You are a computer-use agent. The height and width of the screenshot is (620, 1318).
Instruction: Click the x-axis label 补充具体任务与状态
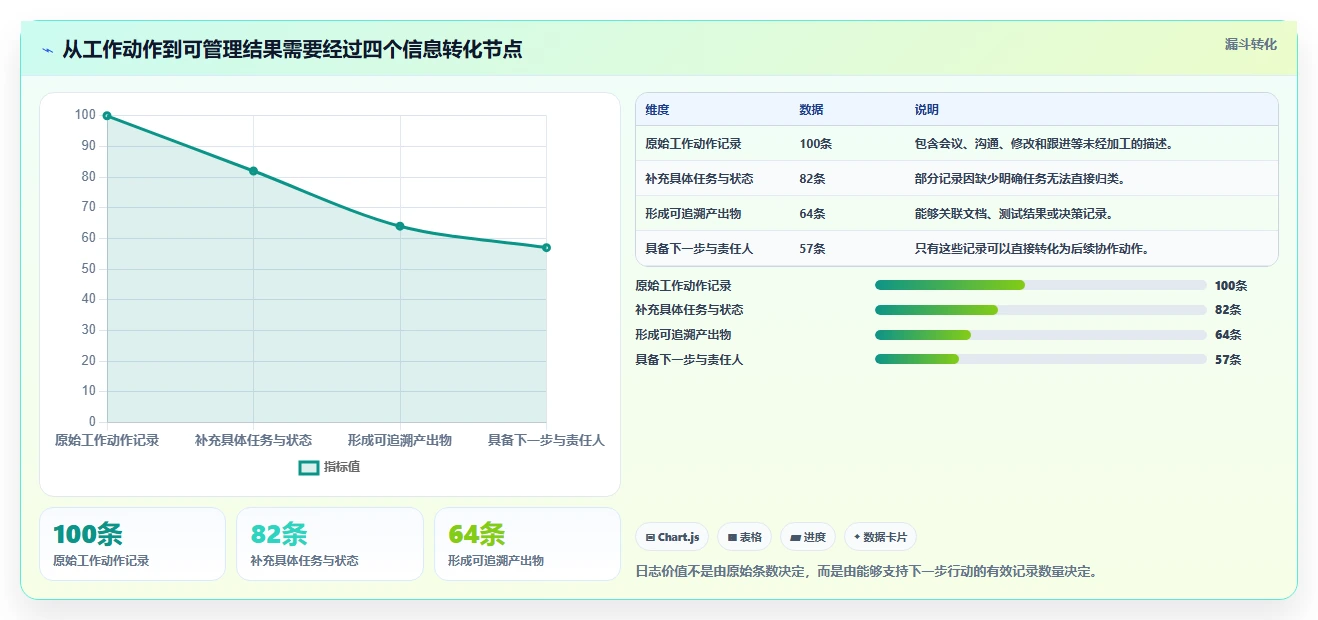tap(253, 440)
